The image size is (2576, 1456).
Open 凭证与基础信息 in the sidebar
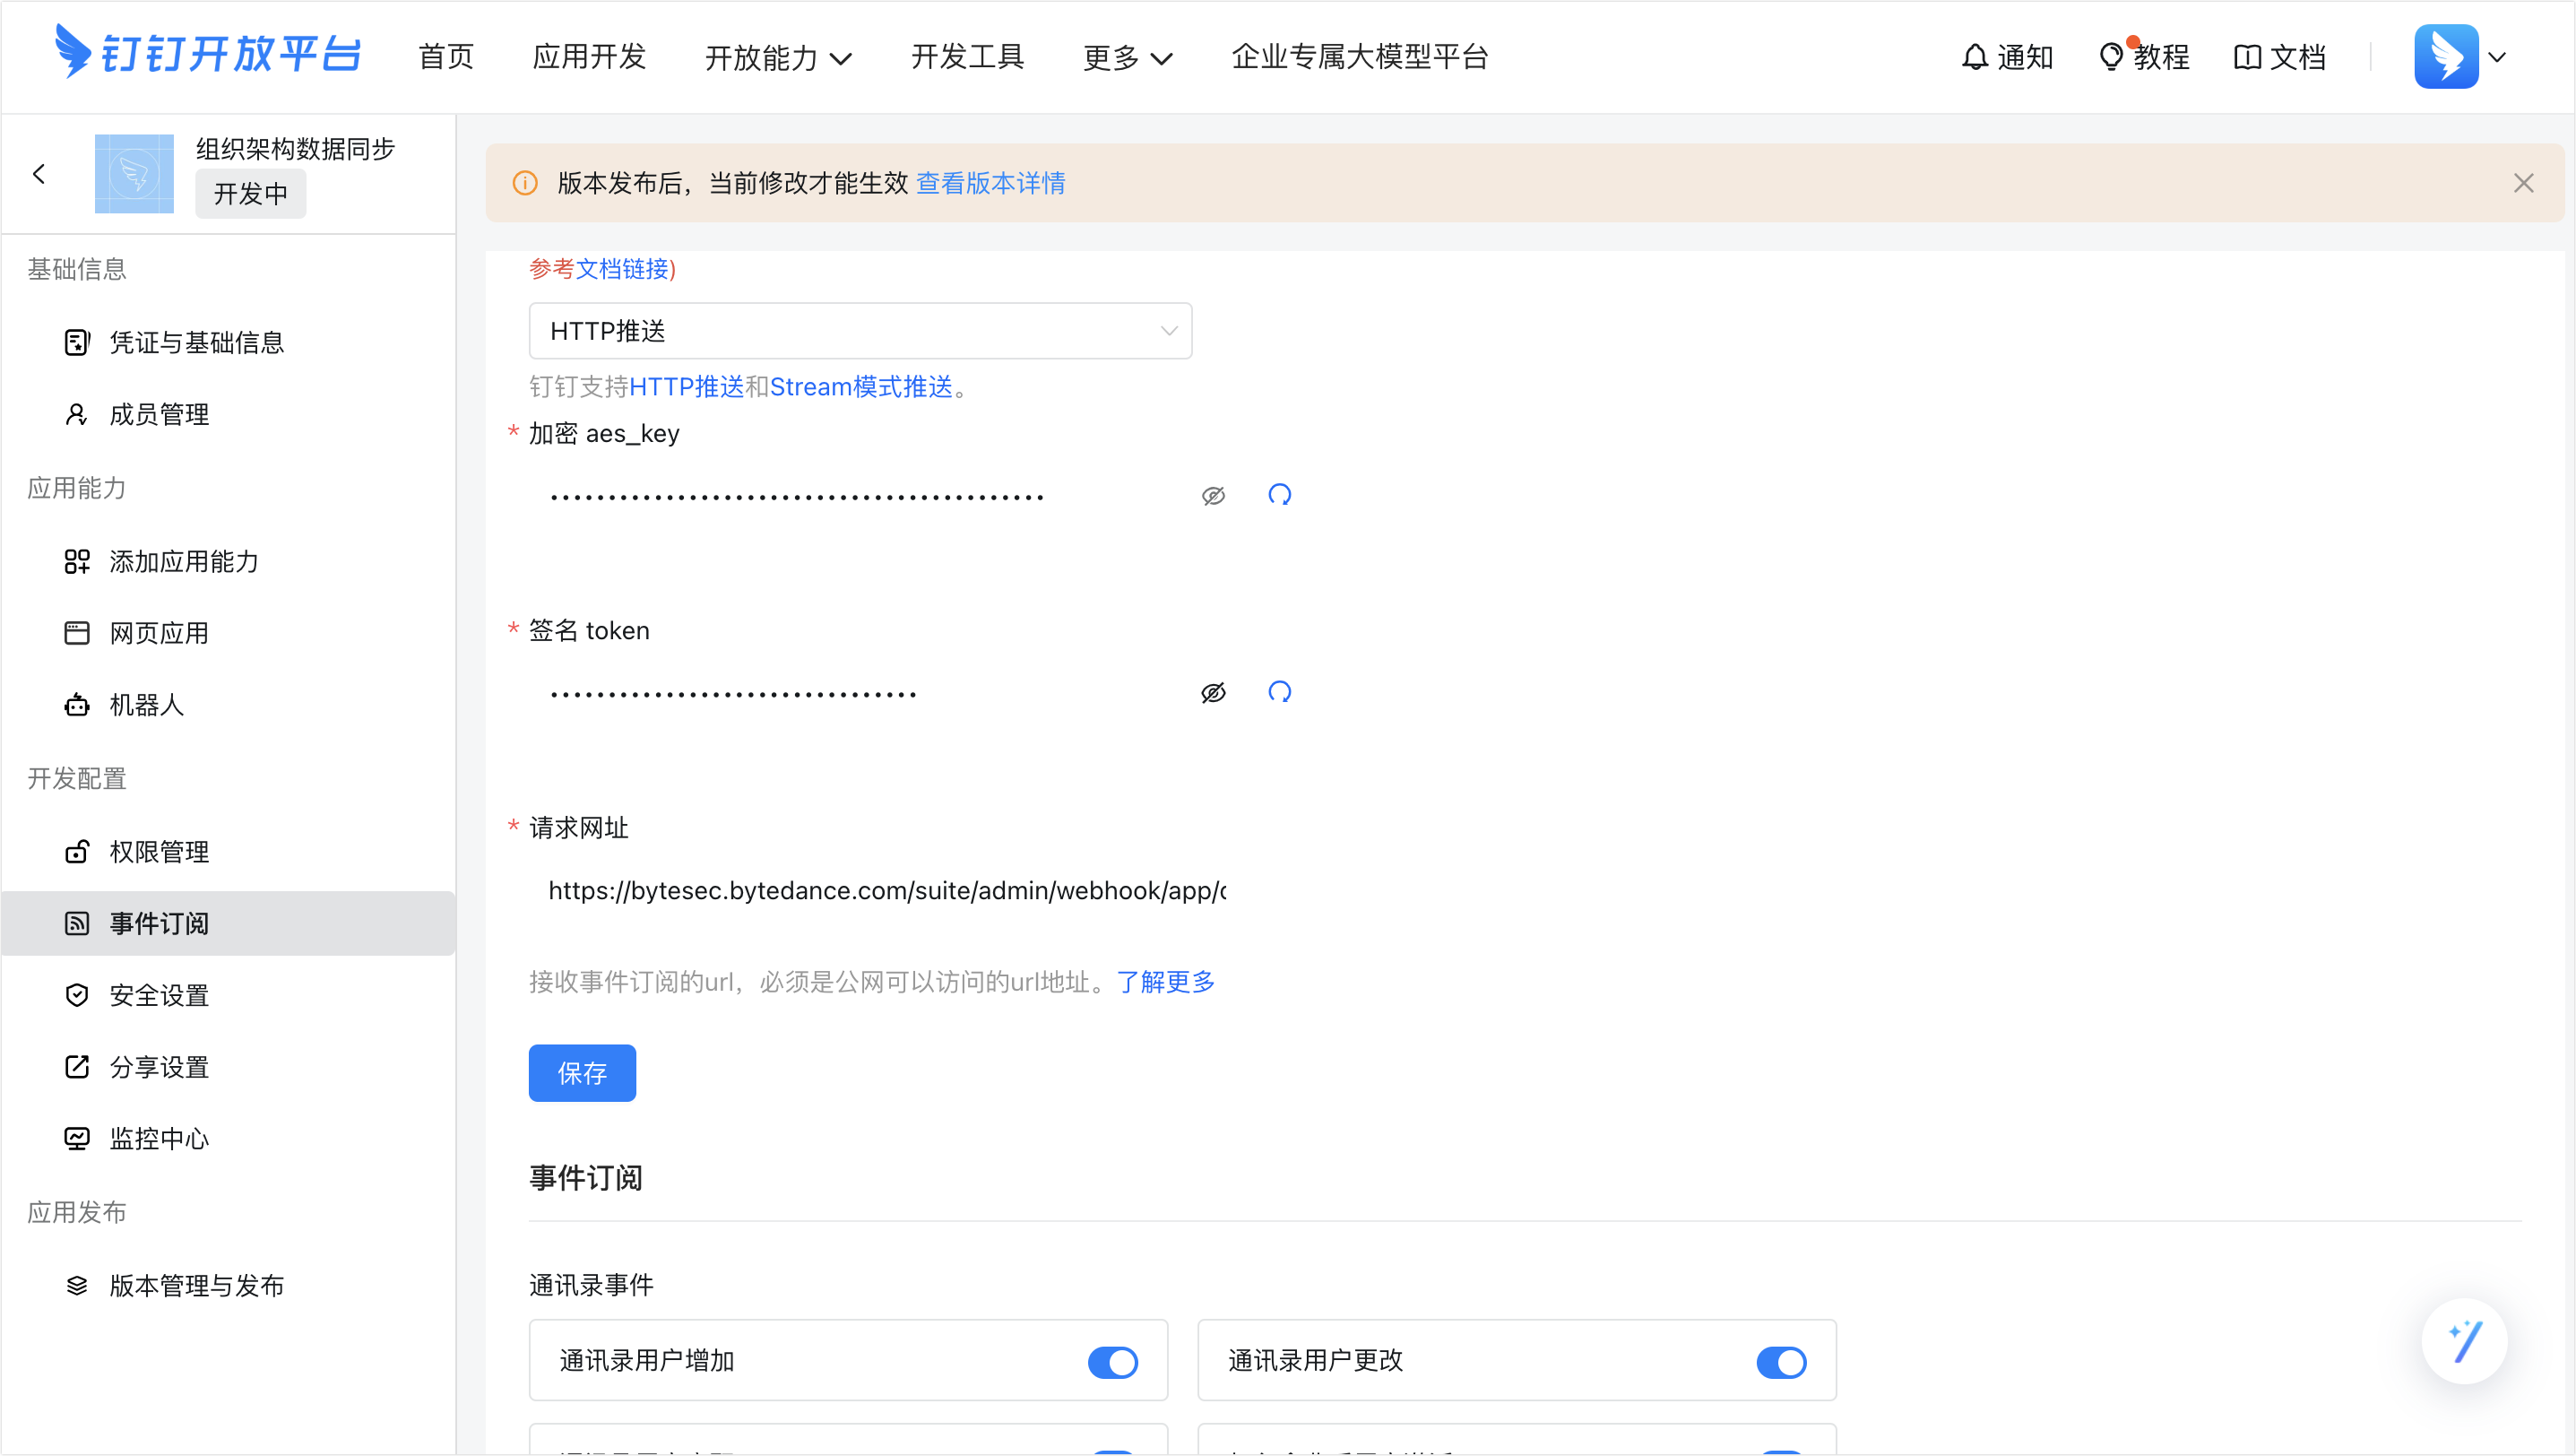[229, 343]
